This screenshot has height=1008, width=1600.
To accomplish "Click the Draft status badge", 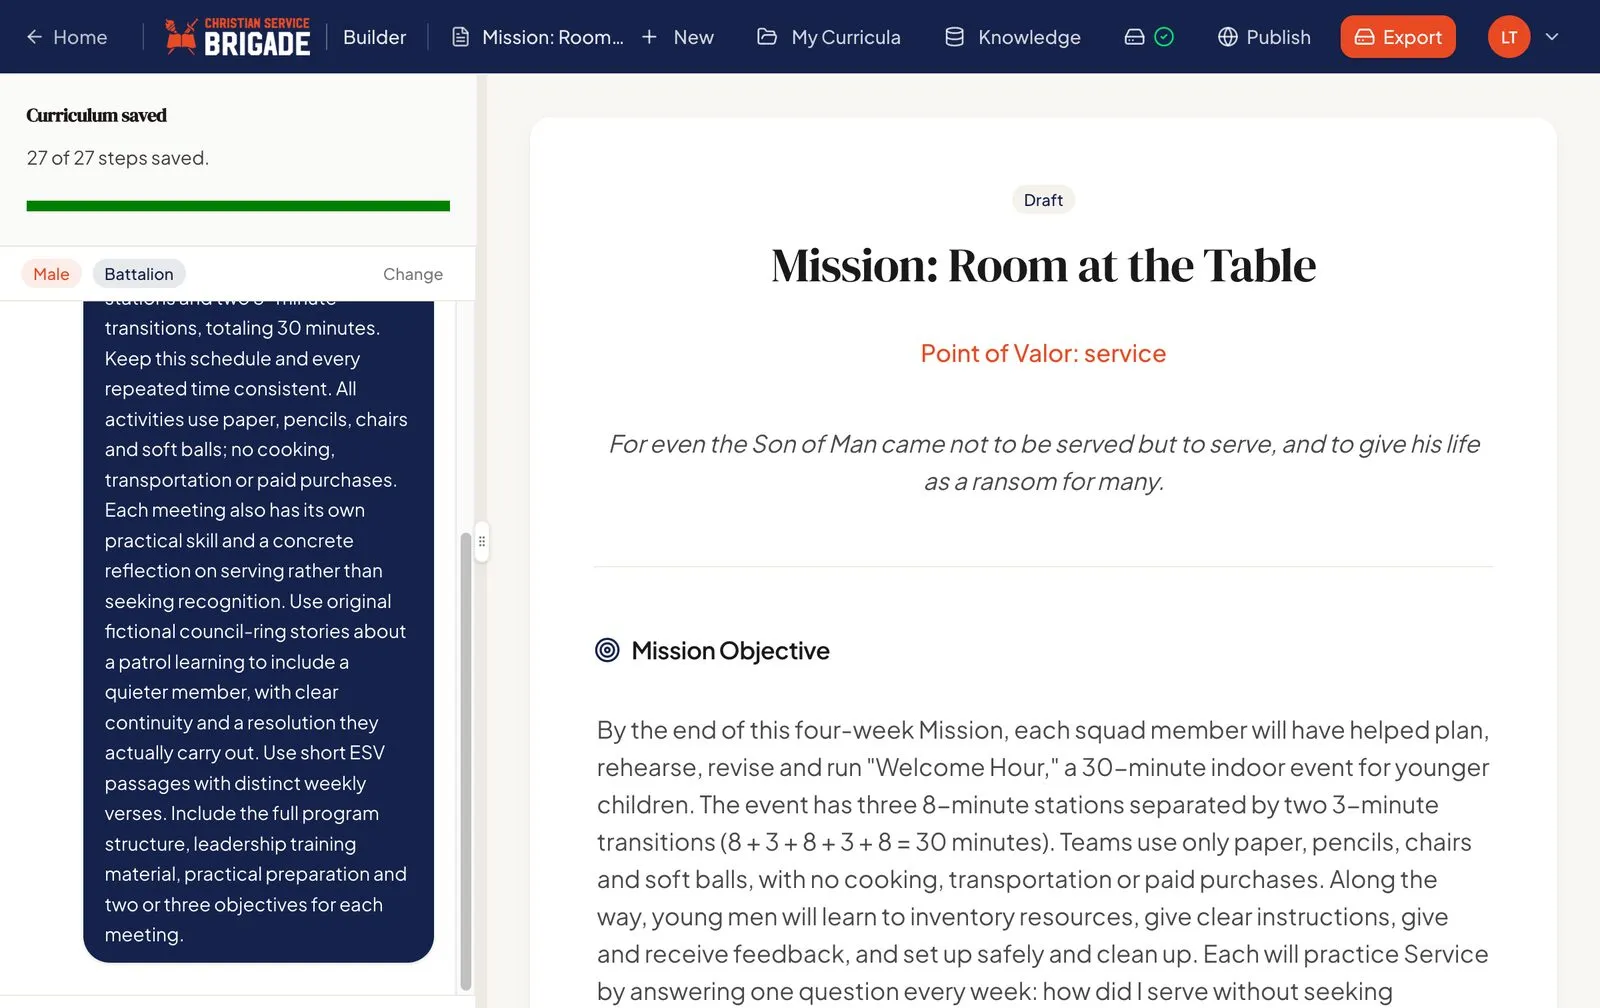I will tap(1043, 200).
